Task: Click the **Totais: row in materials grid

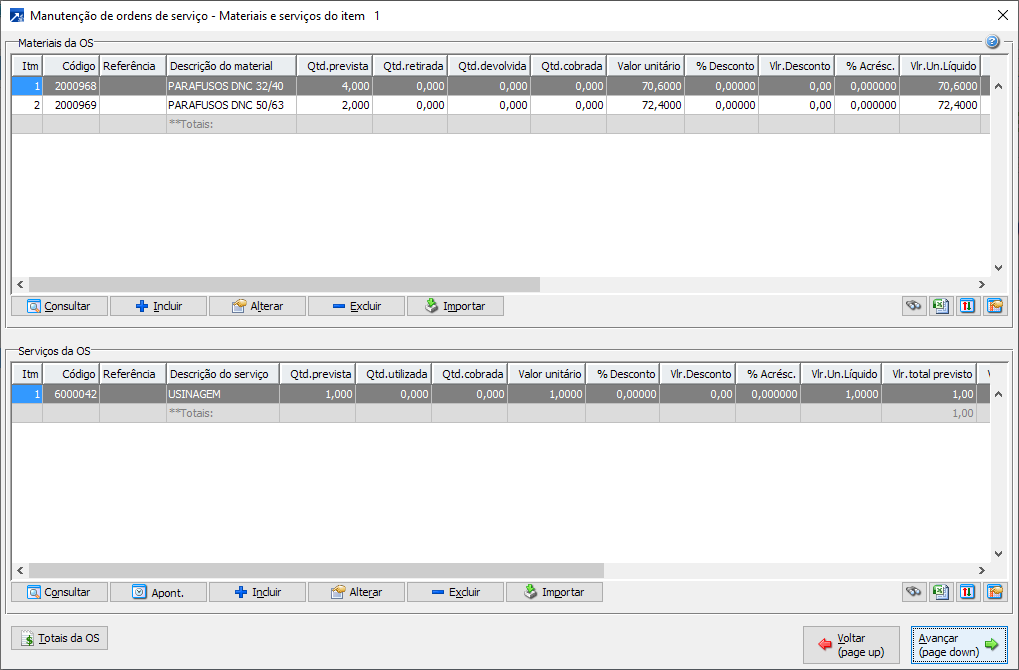Action: click(500, 124)
